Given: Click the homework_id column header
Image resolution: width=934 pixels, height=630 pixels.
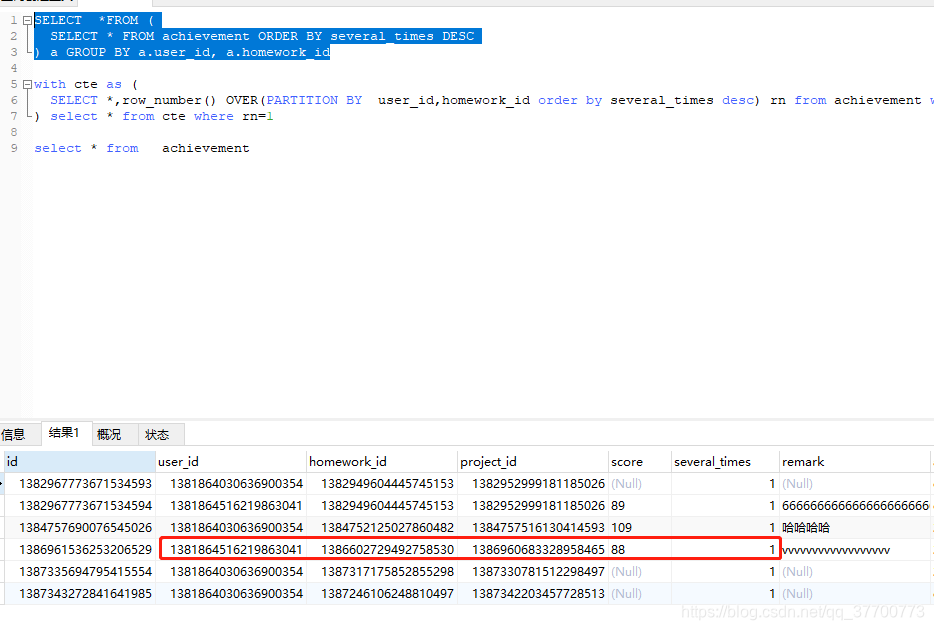Looking at the screenshot, I should tap(381, 460).
